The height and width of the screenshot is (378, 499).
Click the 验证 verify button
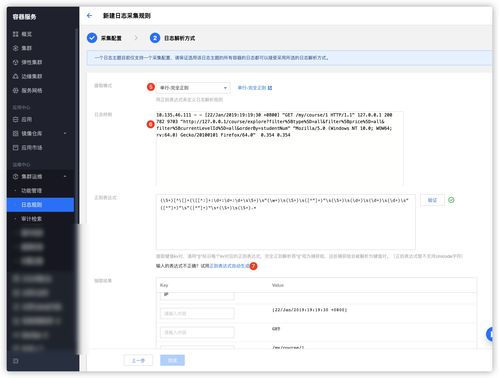[432, 200]
